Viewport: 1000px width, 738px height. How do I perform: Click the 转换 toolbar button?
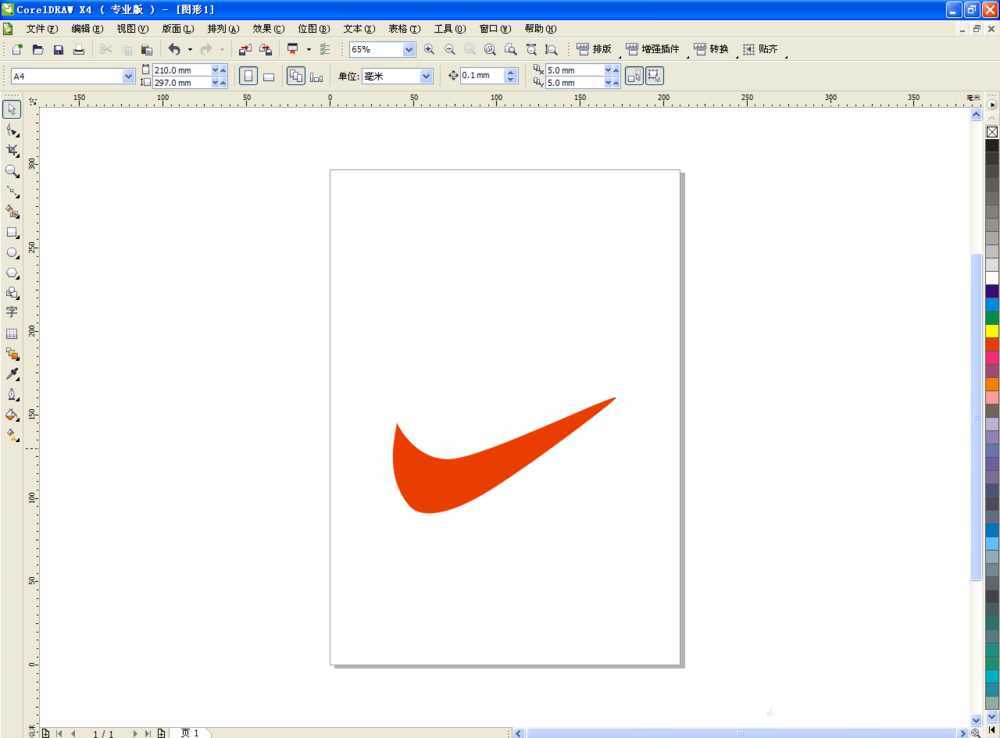point(711,49)
